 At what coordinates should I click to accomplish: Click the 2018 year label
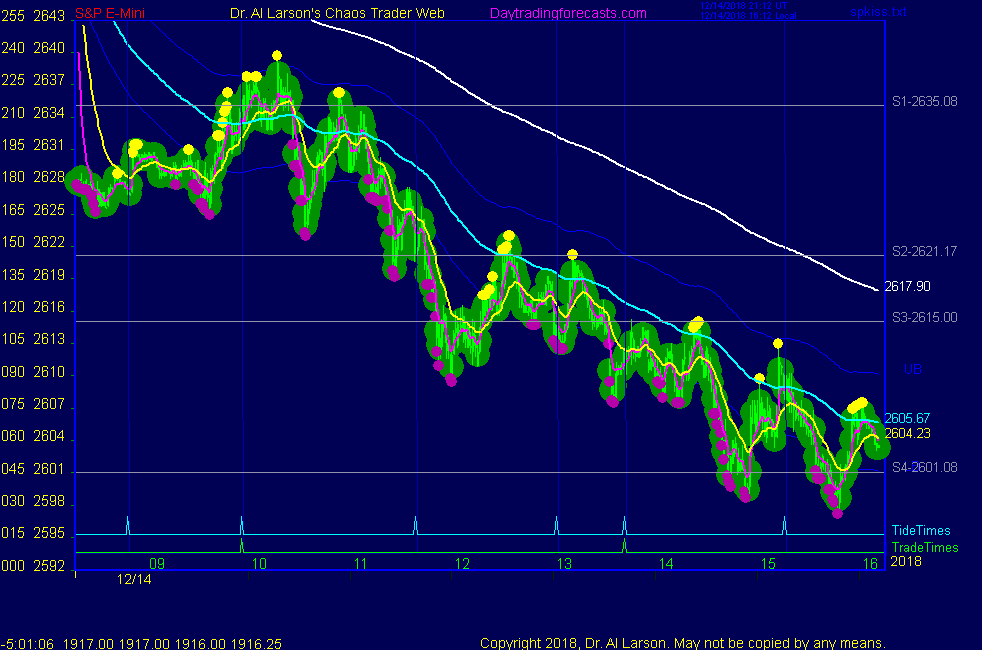[906, 561]
